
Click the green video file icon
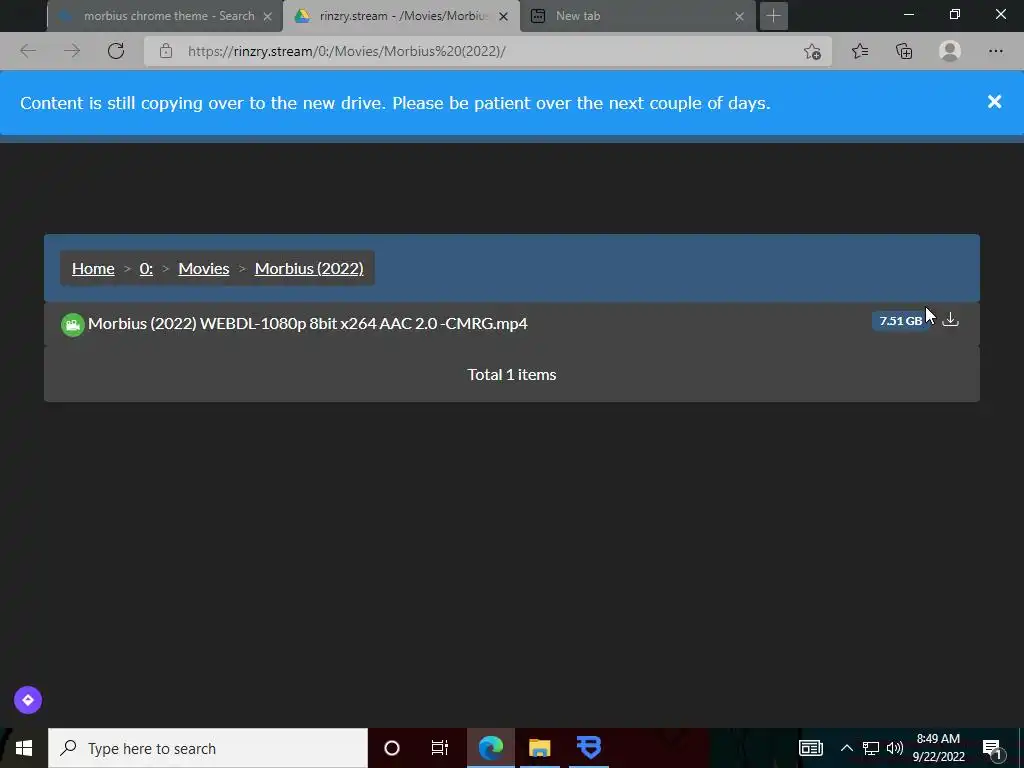click(72, 325)
